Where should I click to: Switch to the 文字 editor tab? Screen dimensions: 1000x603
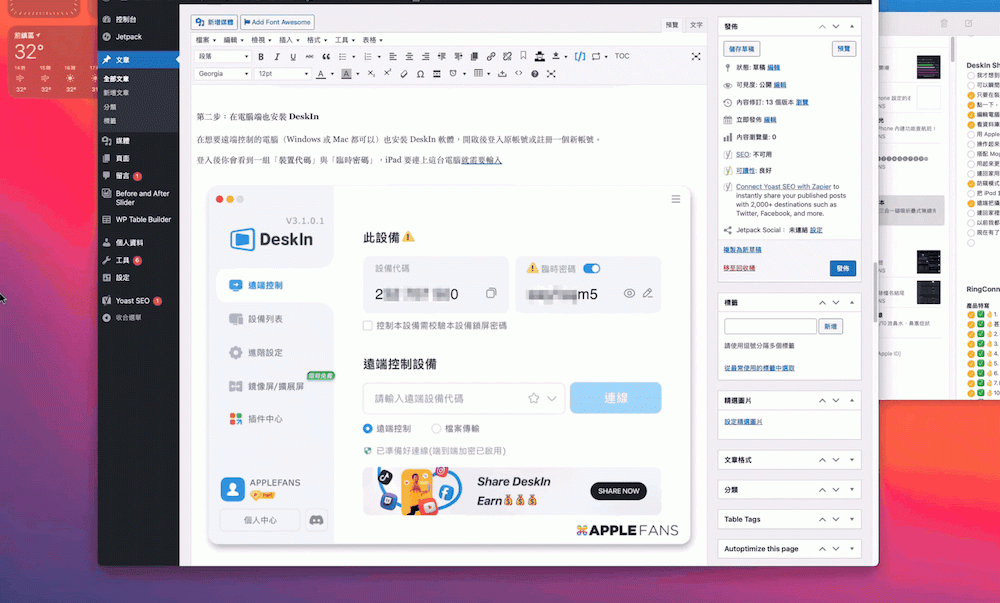[x=696, y=24]
